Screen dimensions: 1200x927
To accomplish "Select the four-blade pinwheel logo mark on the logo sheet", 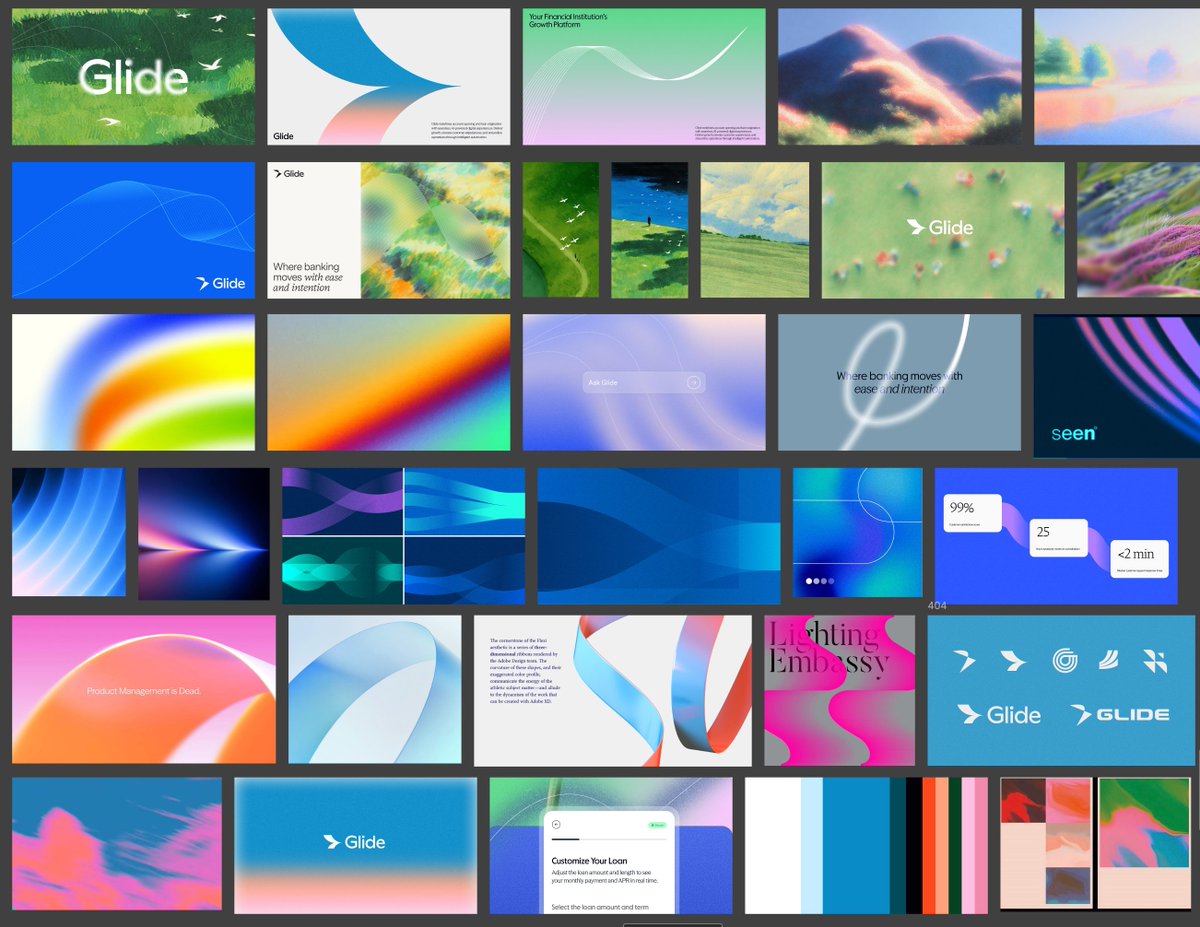I will tap(1155, 660).
